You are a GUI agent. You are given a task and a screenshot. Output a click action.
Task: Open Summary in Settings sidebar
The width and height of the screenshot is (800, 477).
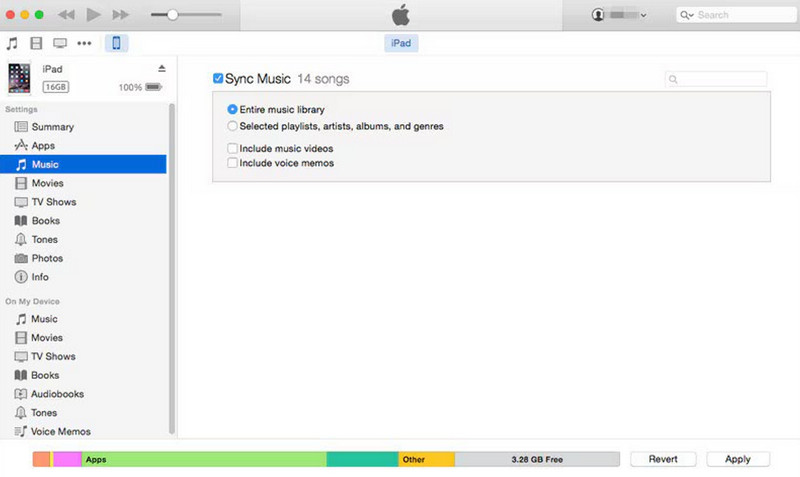tap(83, 127)
